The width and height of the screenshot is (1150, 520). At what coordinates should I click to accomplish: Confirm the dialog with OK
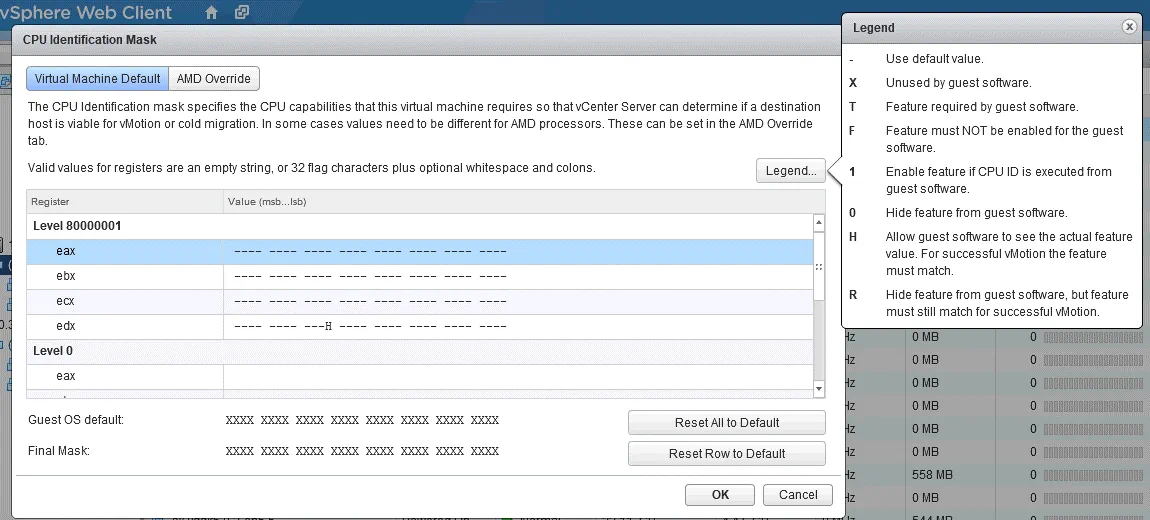(x=720, y=495)
